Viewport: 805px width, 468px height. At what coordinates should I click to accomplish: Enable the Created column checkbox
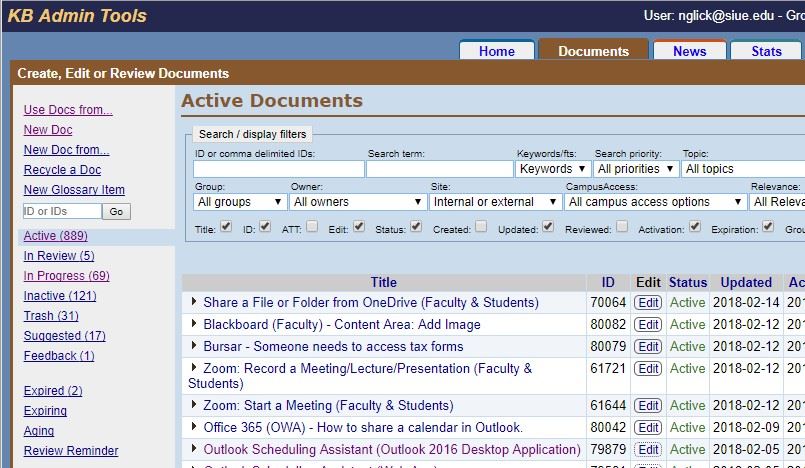[x=482, y=227]
